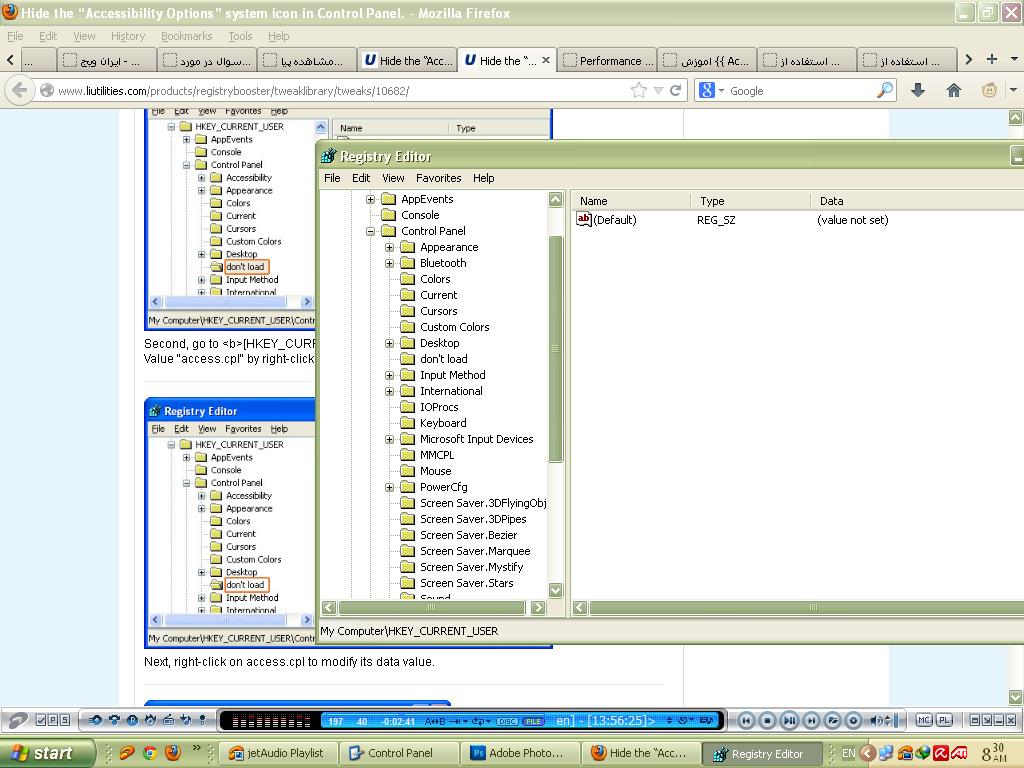Image resolution: width=1024 pixels, height=768 pixels.
Task: Click the jetAudio MC button
Action: point(923,720)
